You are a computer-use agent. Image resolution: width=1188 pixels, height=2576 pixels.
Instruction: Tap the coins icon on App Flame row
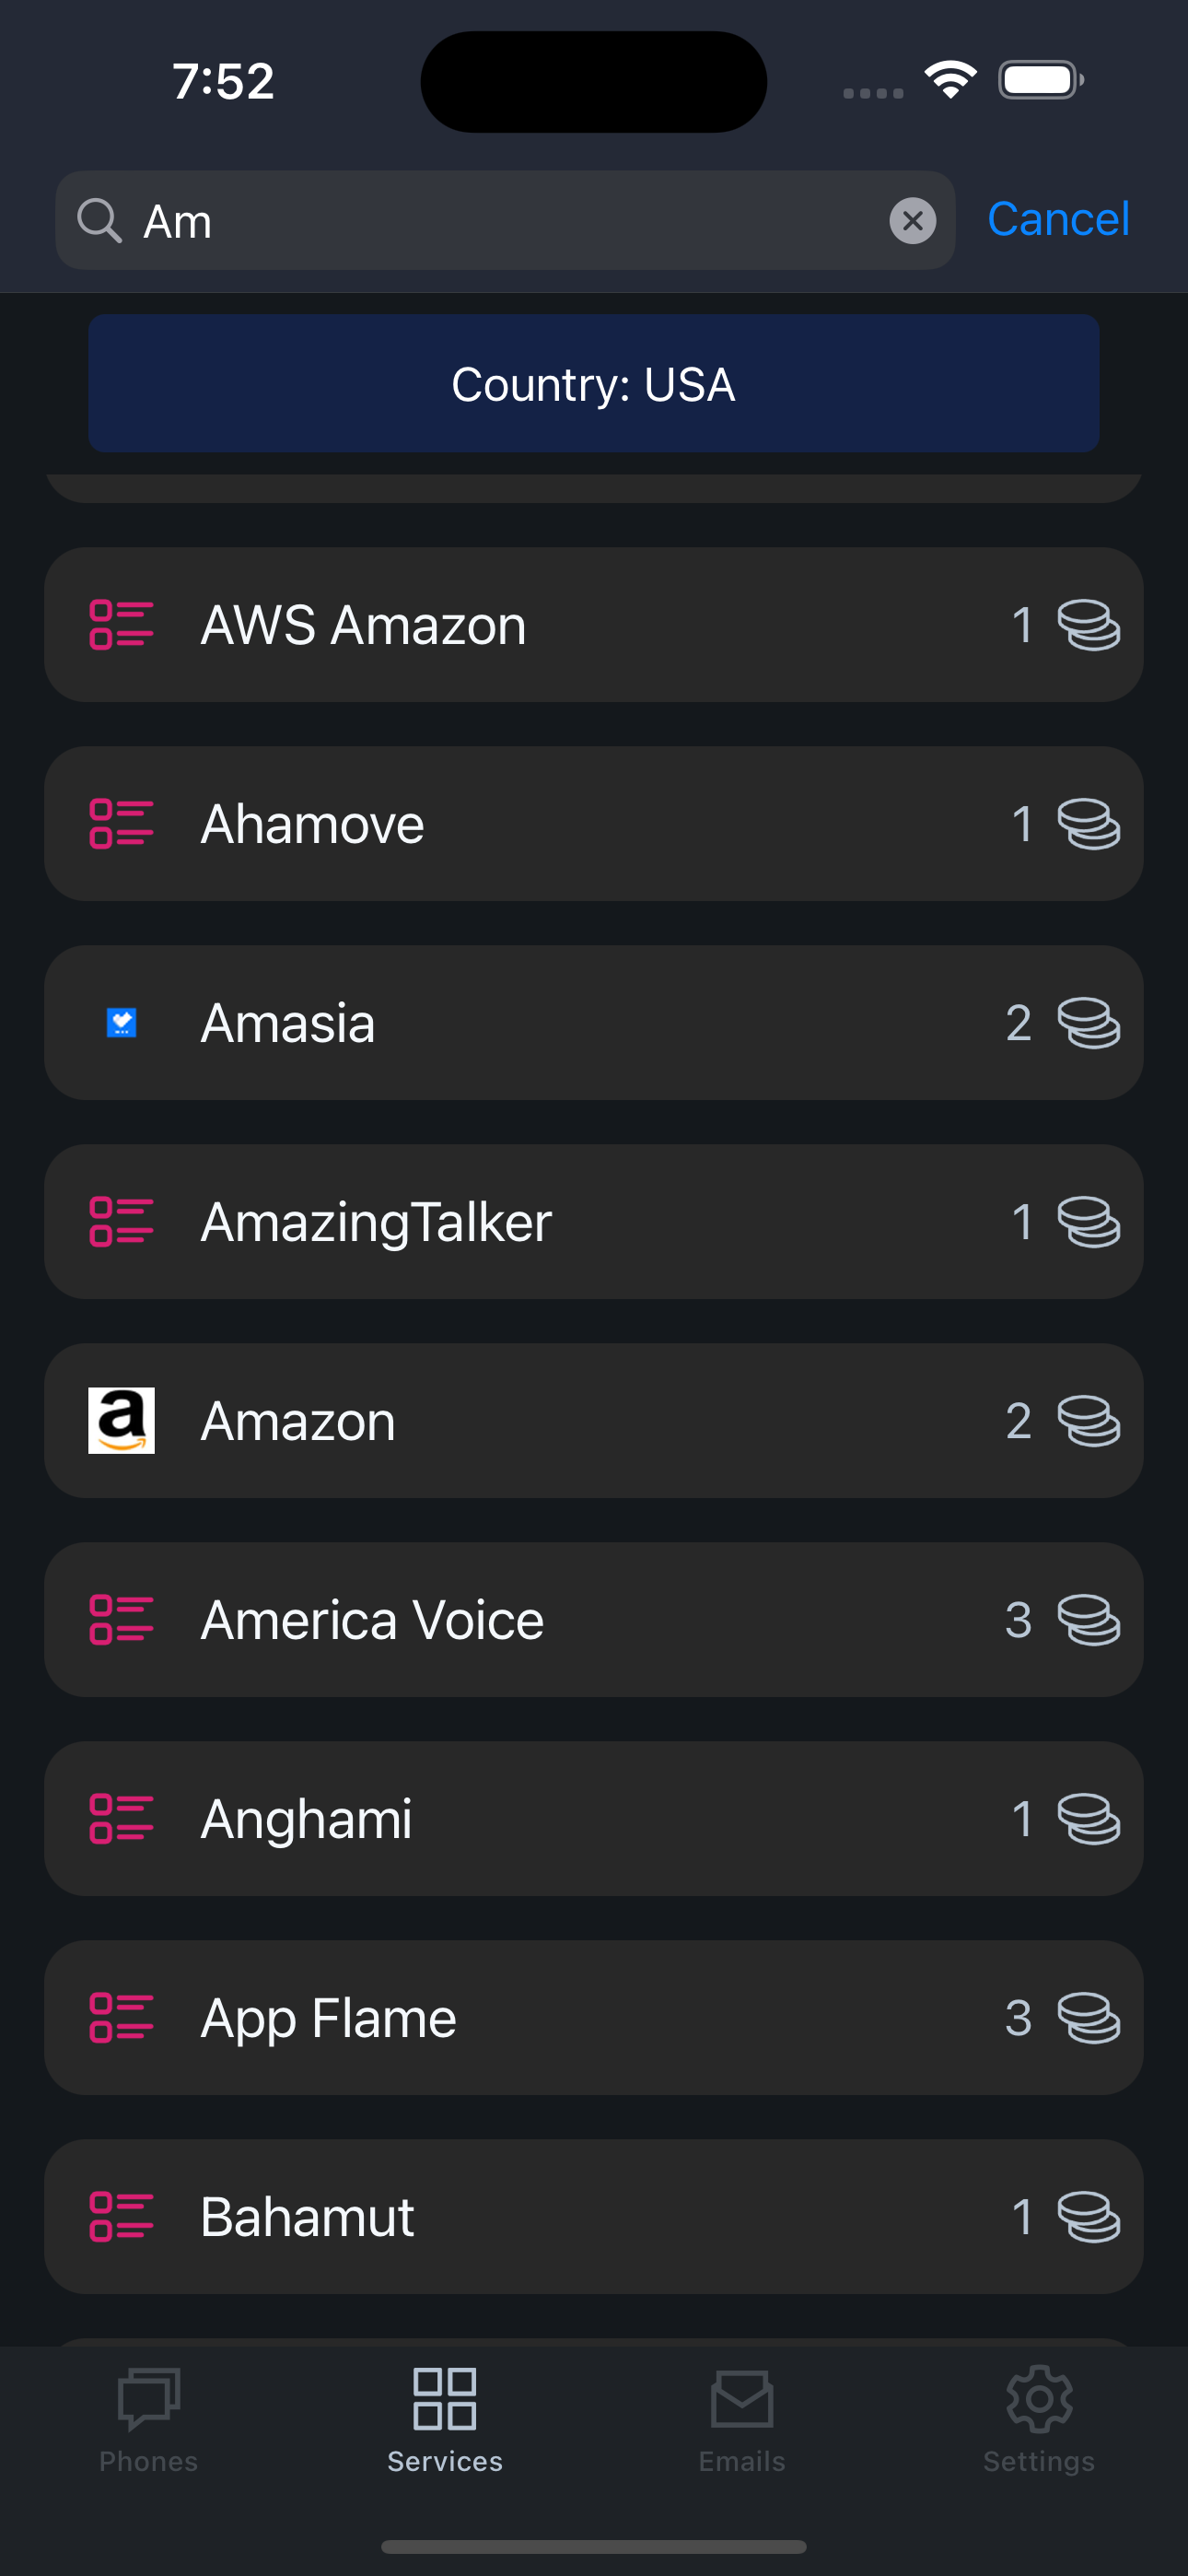coord(1088,2017)
